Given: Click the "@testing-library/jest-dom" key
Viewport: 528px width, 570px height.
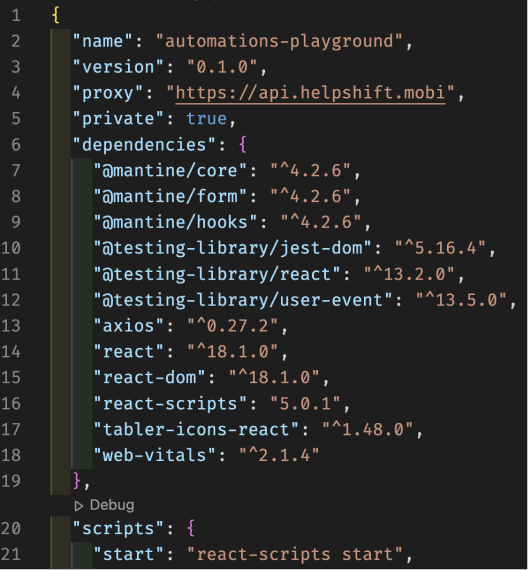Looking at the screenshot, I should click(x=232, y=248).
